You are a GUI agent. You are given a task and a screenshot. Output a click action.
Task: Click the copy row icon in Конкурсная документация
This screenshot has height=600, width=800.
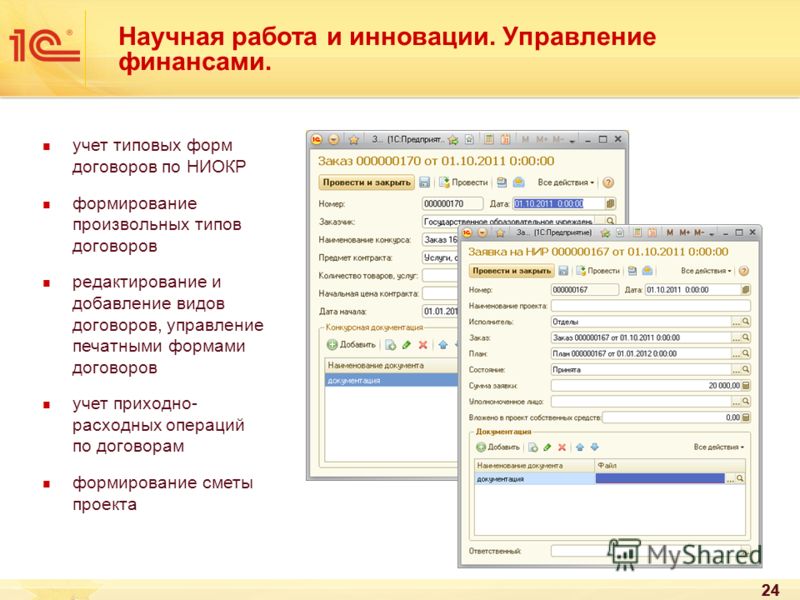pyautogui.click(x=390, y=345)
